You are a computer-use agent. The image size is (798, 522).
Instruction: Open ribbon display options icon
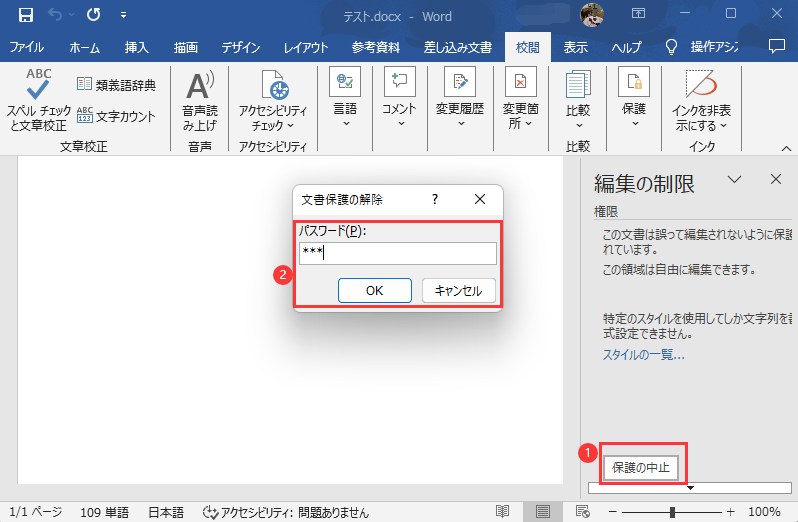[638, 14]
